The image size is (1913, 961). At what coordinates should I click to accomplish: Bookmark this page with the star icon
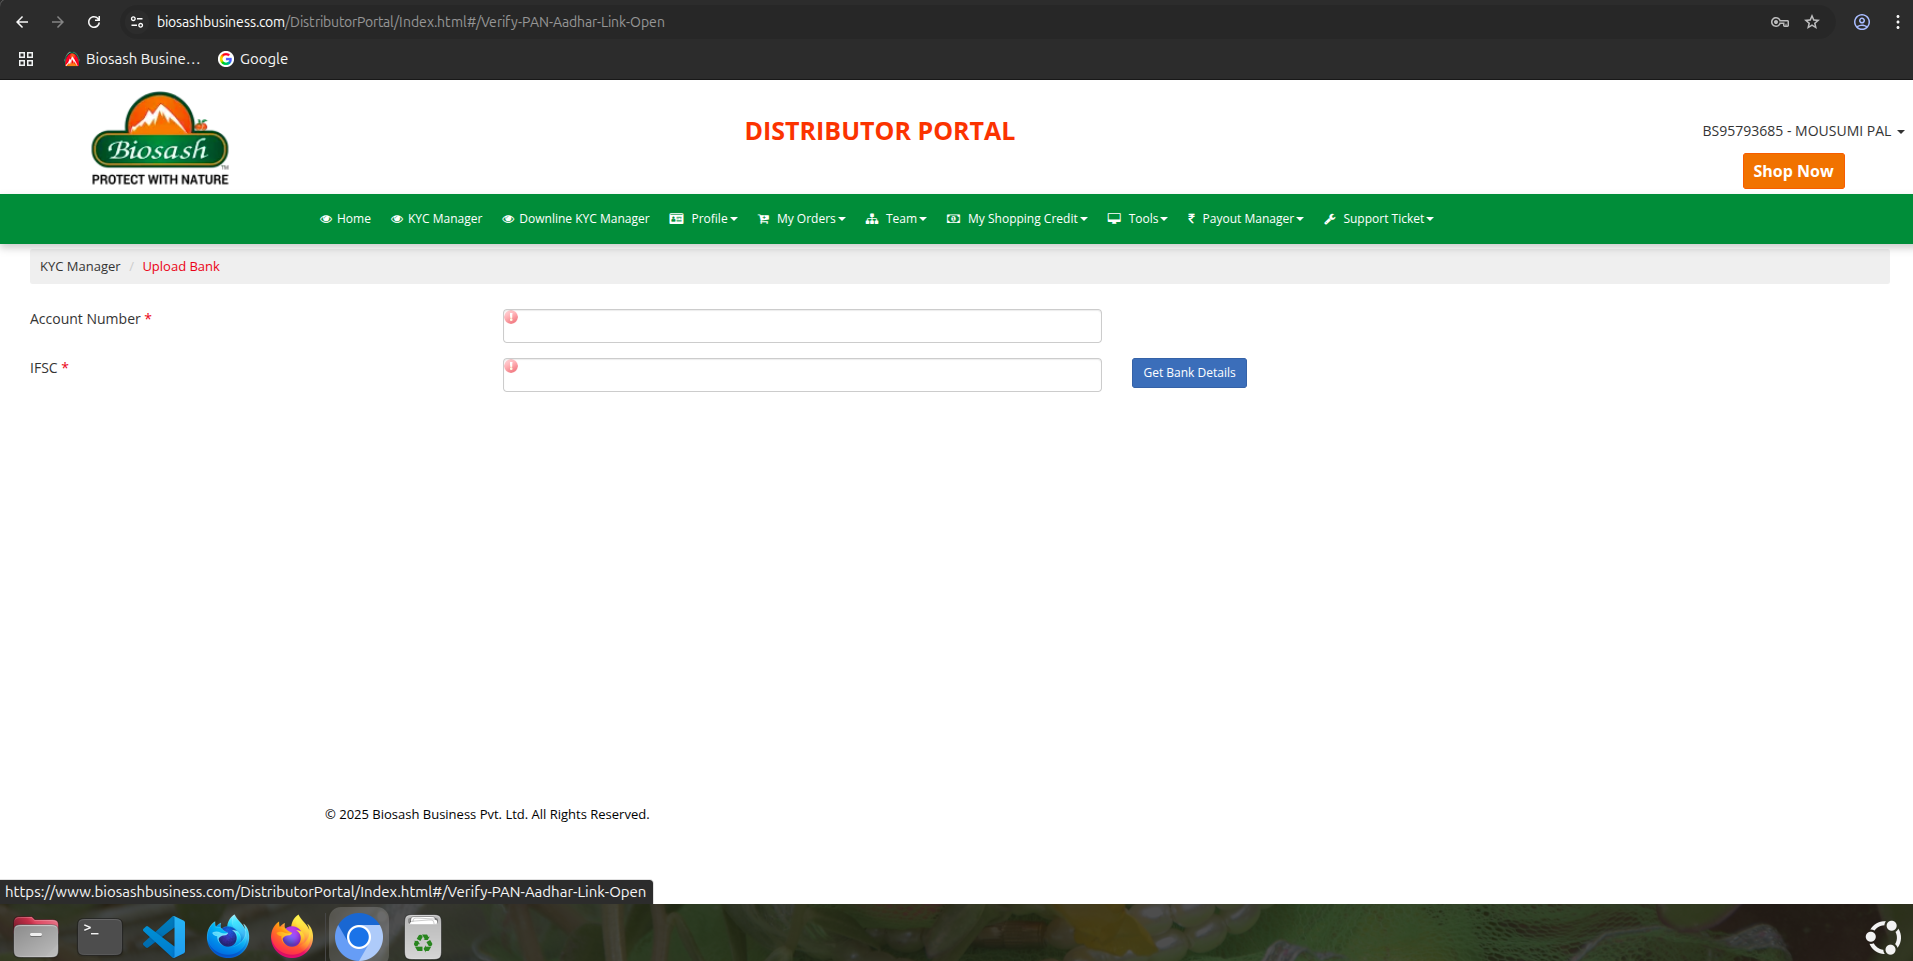tap(1812, 22)
